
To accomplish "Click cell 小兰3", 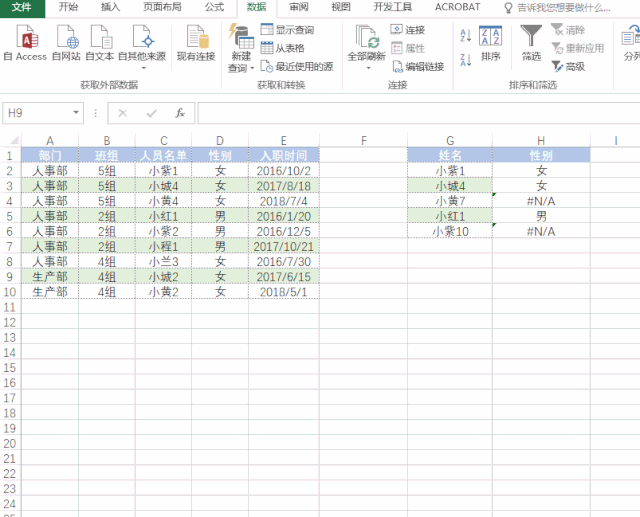I will [163, 262].
